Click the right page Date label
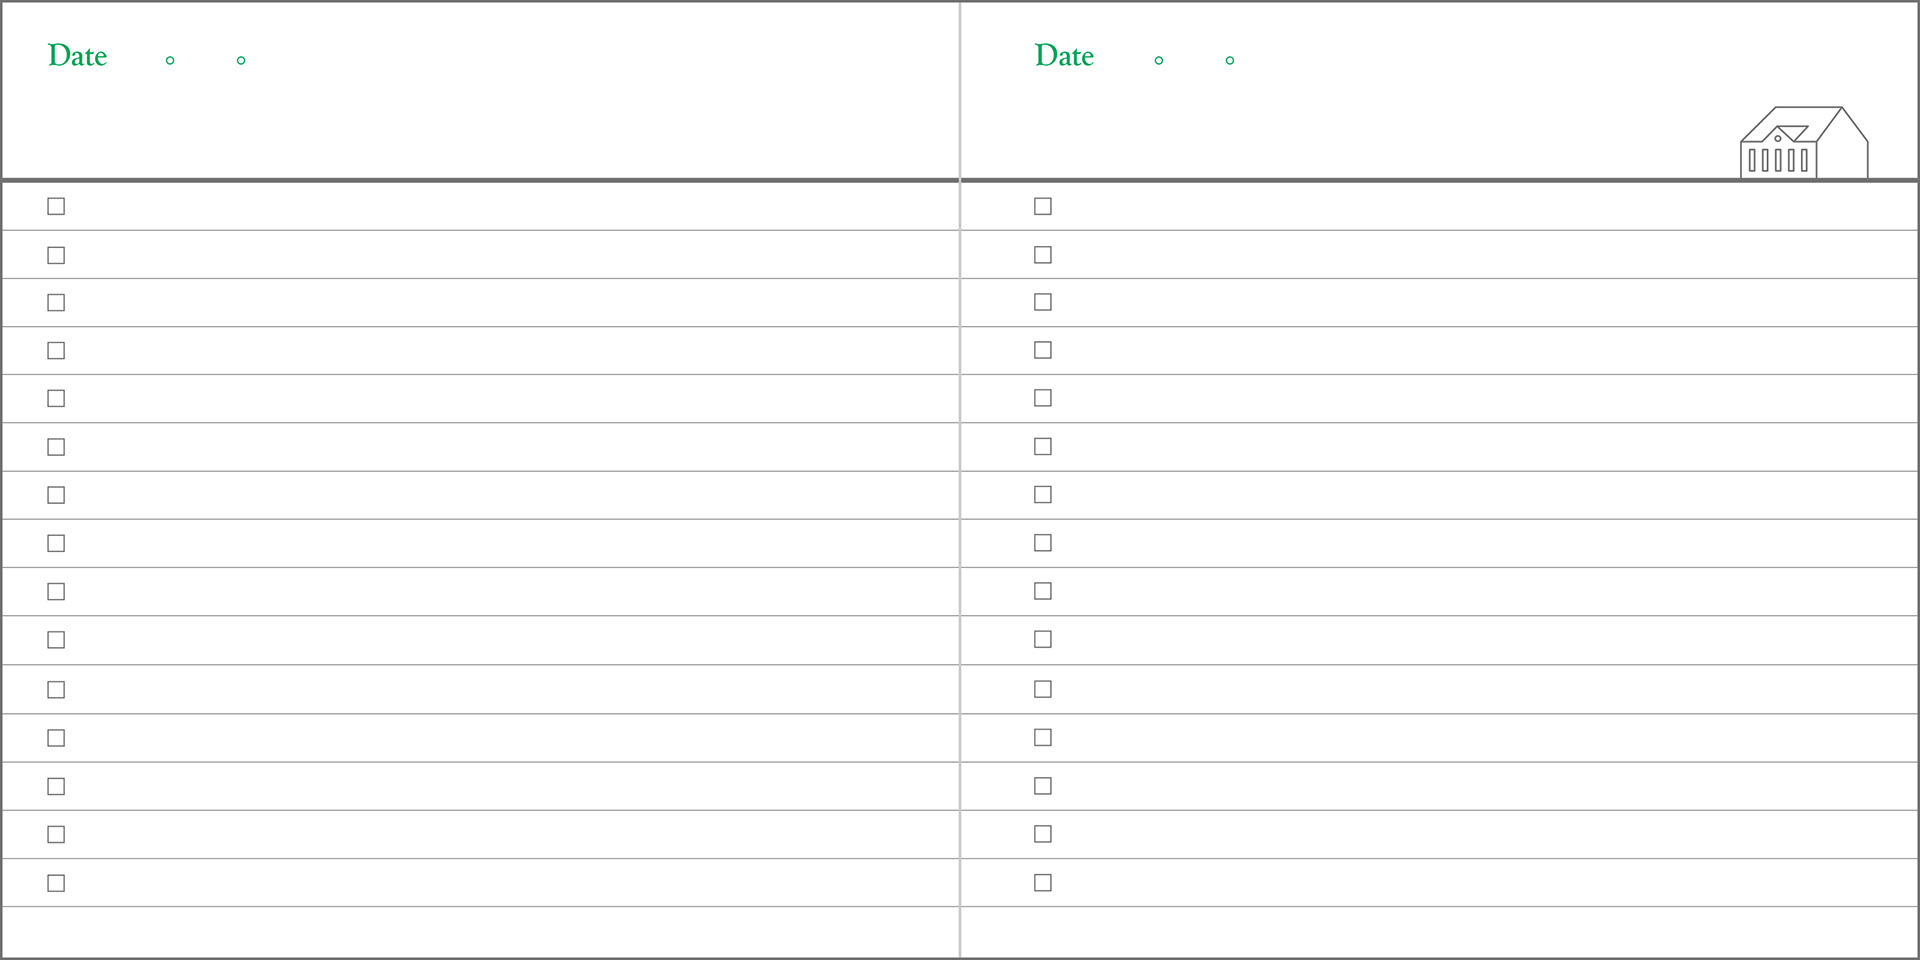Image resolution: width=1920 pixels, height=960 pixels. [1064, 56]
